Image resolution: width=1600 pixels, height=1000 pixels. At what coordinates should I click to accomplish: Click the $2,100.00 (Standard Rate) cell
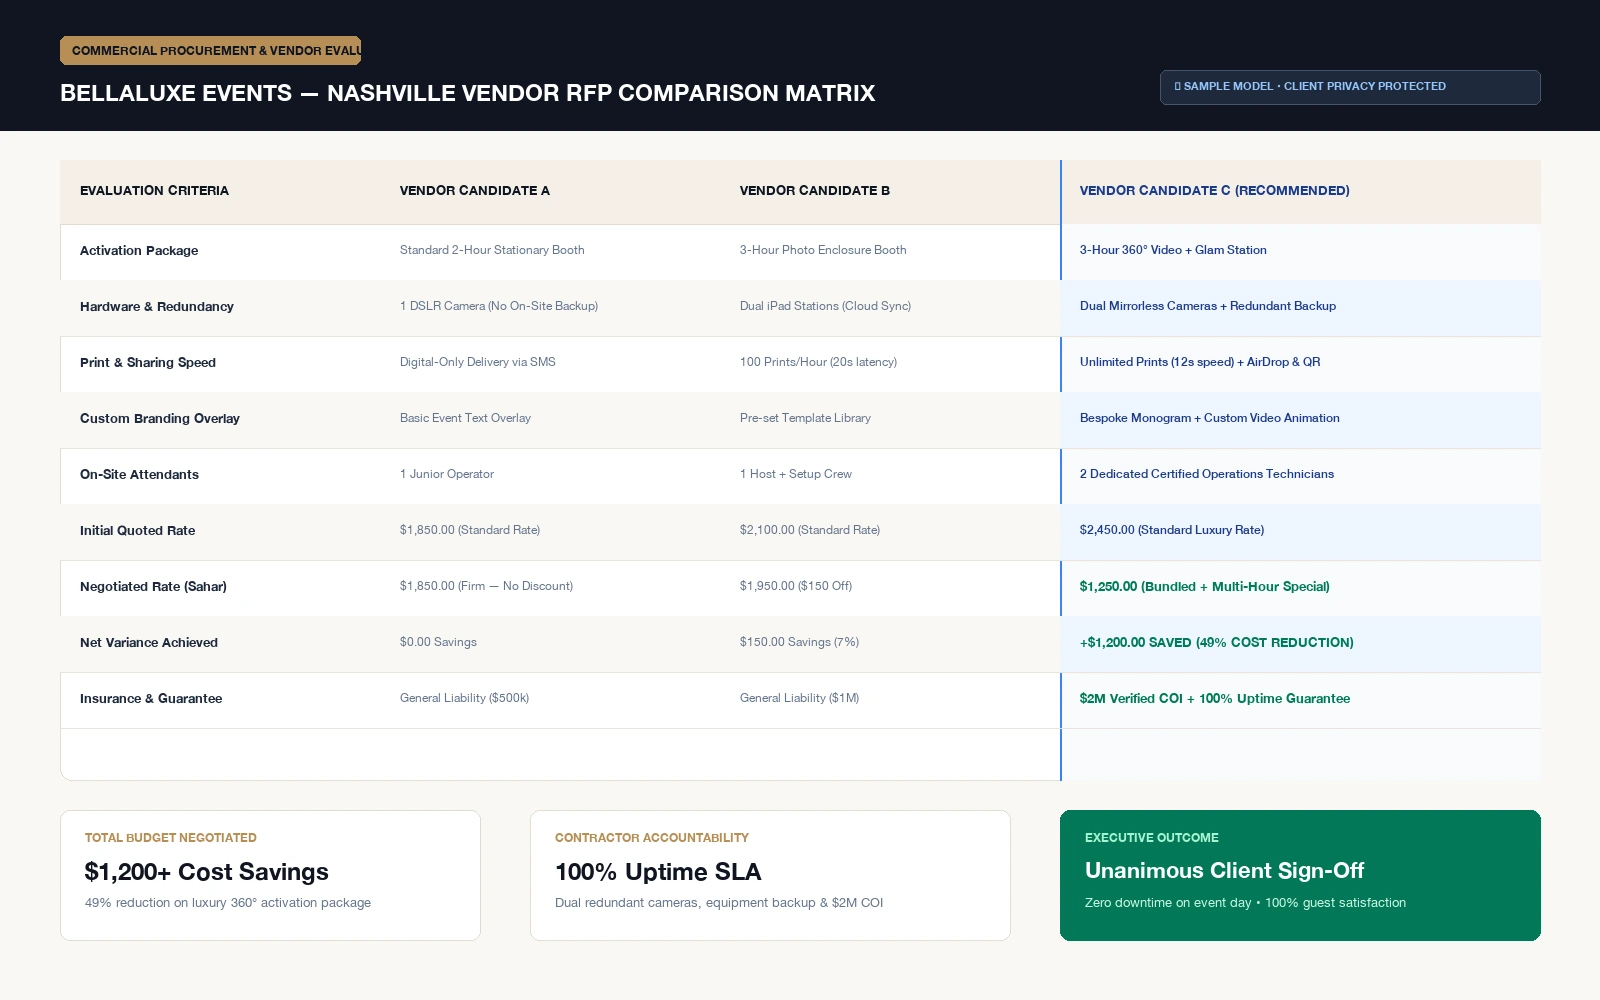coord(810,530)
